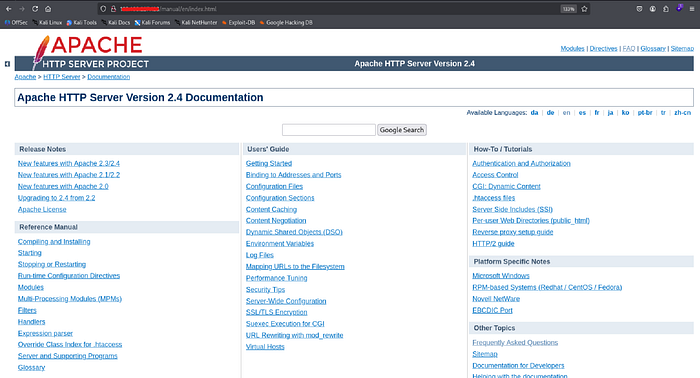Click Documentation breadcrumb link
This screenshot has width=700, height=378.
point(108,77)
